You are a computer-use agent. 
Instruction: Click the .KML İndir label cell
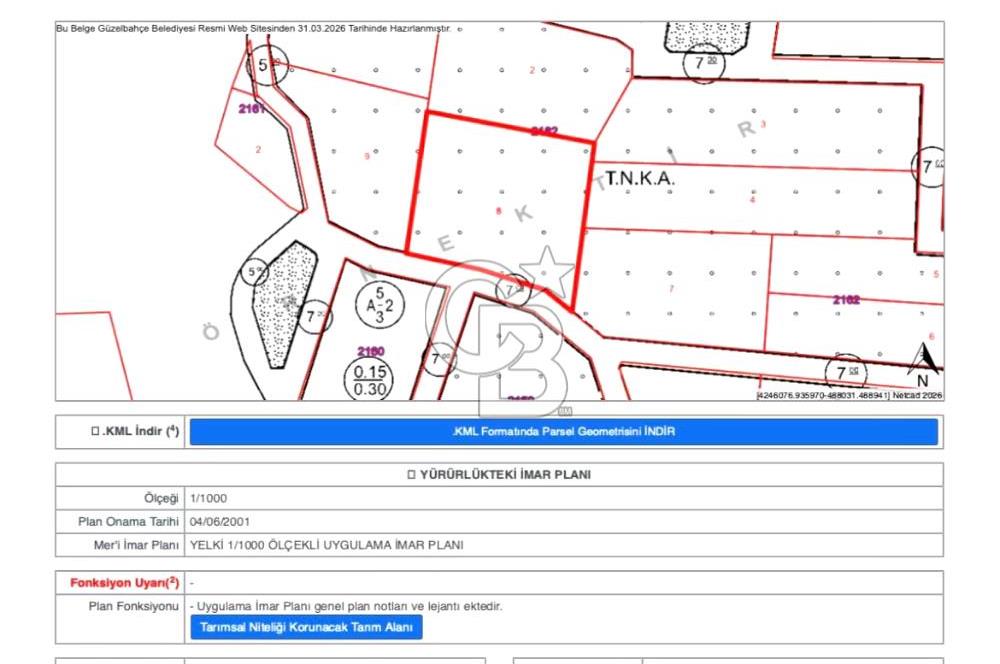pos(134,432)
